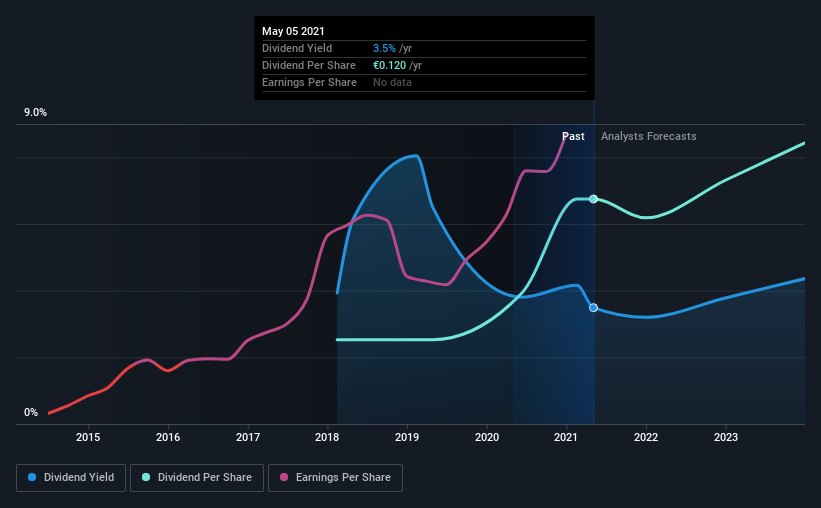The image size is (821, 508).
Task: Click the €0.120 dividend per share value
Action: click(x=390, y=65)
